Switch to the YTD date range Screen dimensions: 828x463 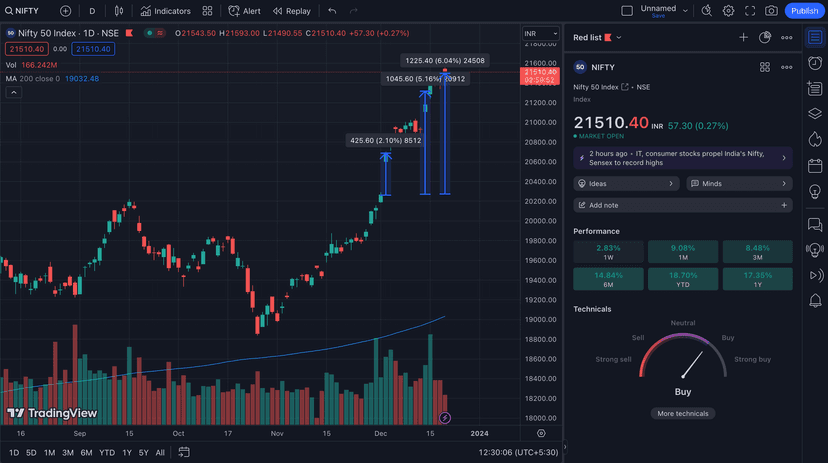pos(107,453)
